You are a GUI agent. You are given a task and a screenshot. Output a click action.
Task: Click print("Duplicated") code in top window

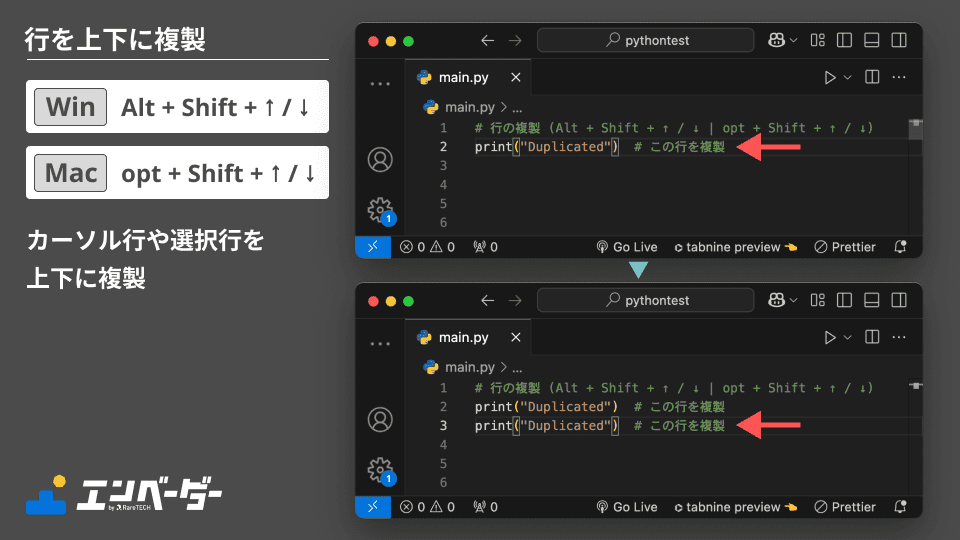click(x=547, y=147)
